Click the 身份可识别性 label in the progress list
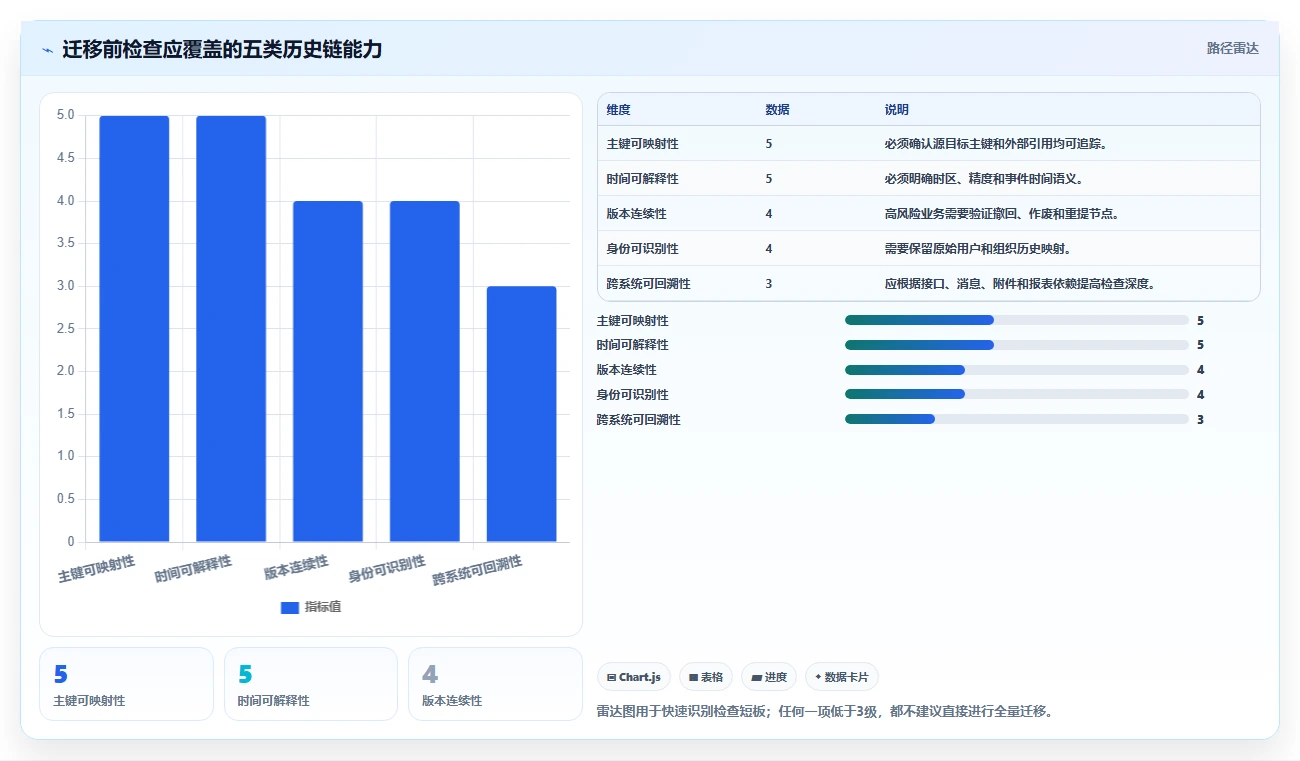Screen dimensions: 1300x761 [x=633, y=395]
